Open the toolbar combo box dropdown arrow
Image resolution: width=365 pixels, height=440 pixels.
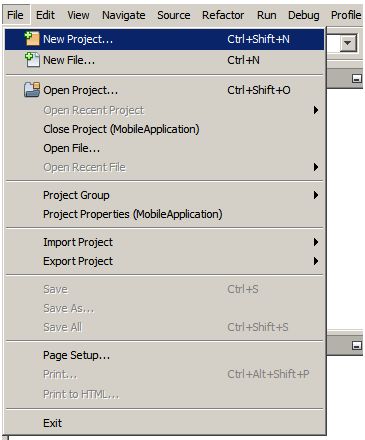click(348, 43)
